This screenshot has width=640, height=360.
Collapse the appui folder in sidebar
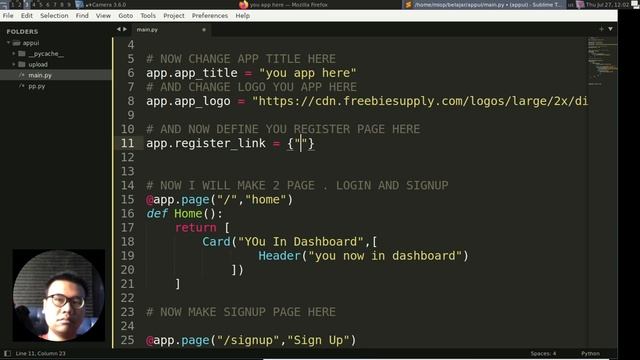[x=8, y=42]
